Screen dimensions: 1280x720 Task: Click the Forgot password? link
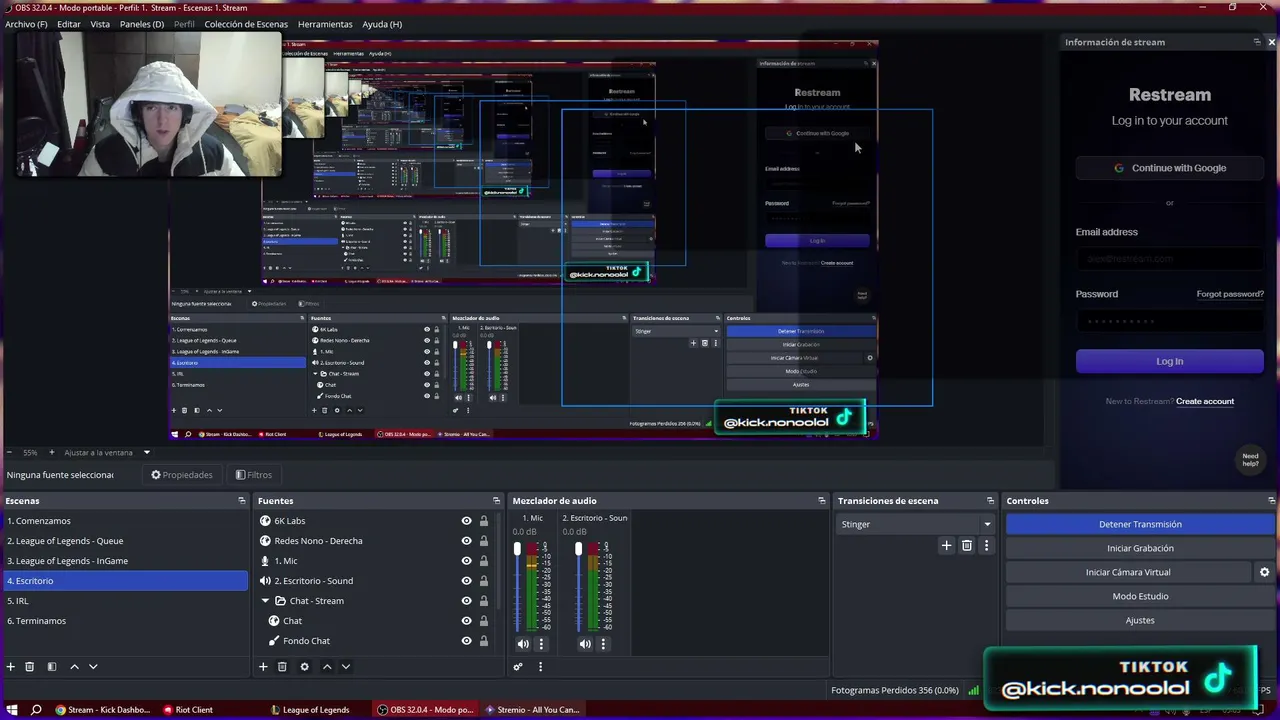click(1230, 294)
